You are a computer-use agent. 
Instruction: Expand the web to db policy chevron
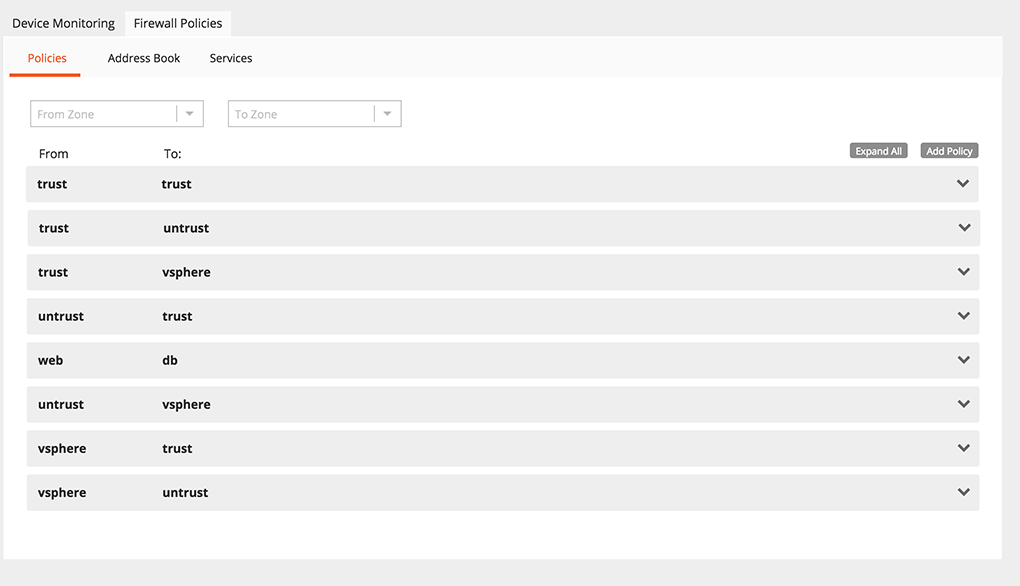(x=964, y=360)
